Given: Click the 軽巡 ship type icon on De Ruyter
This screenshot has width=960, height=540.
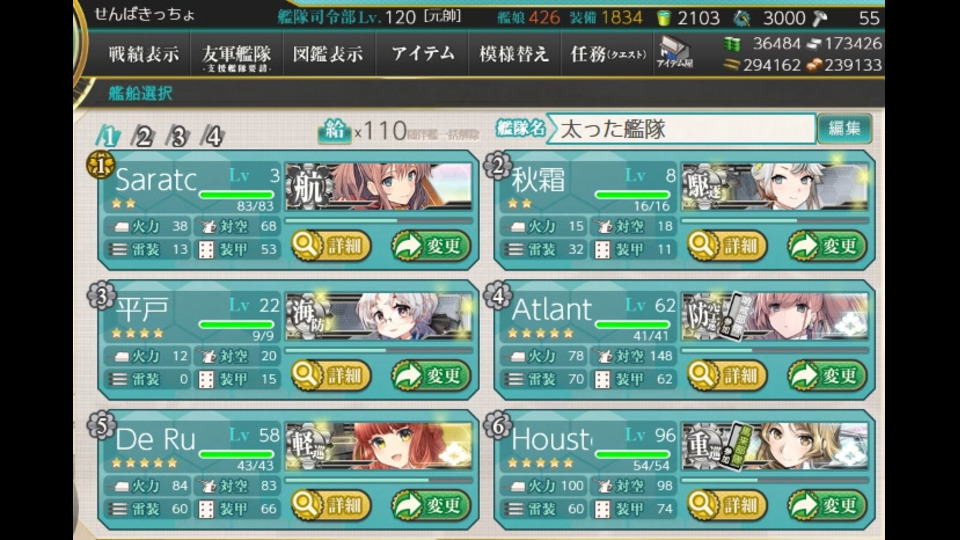Looking at the screenshot, I should click(x=308, y=446).
